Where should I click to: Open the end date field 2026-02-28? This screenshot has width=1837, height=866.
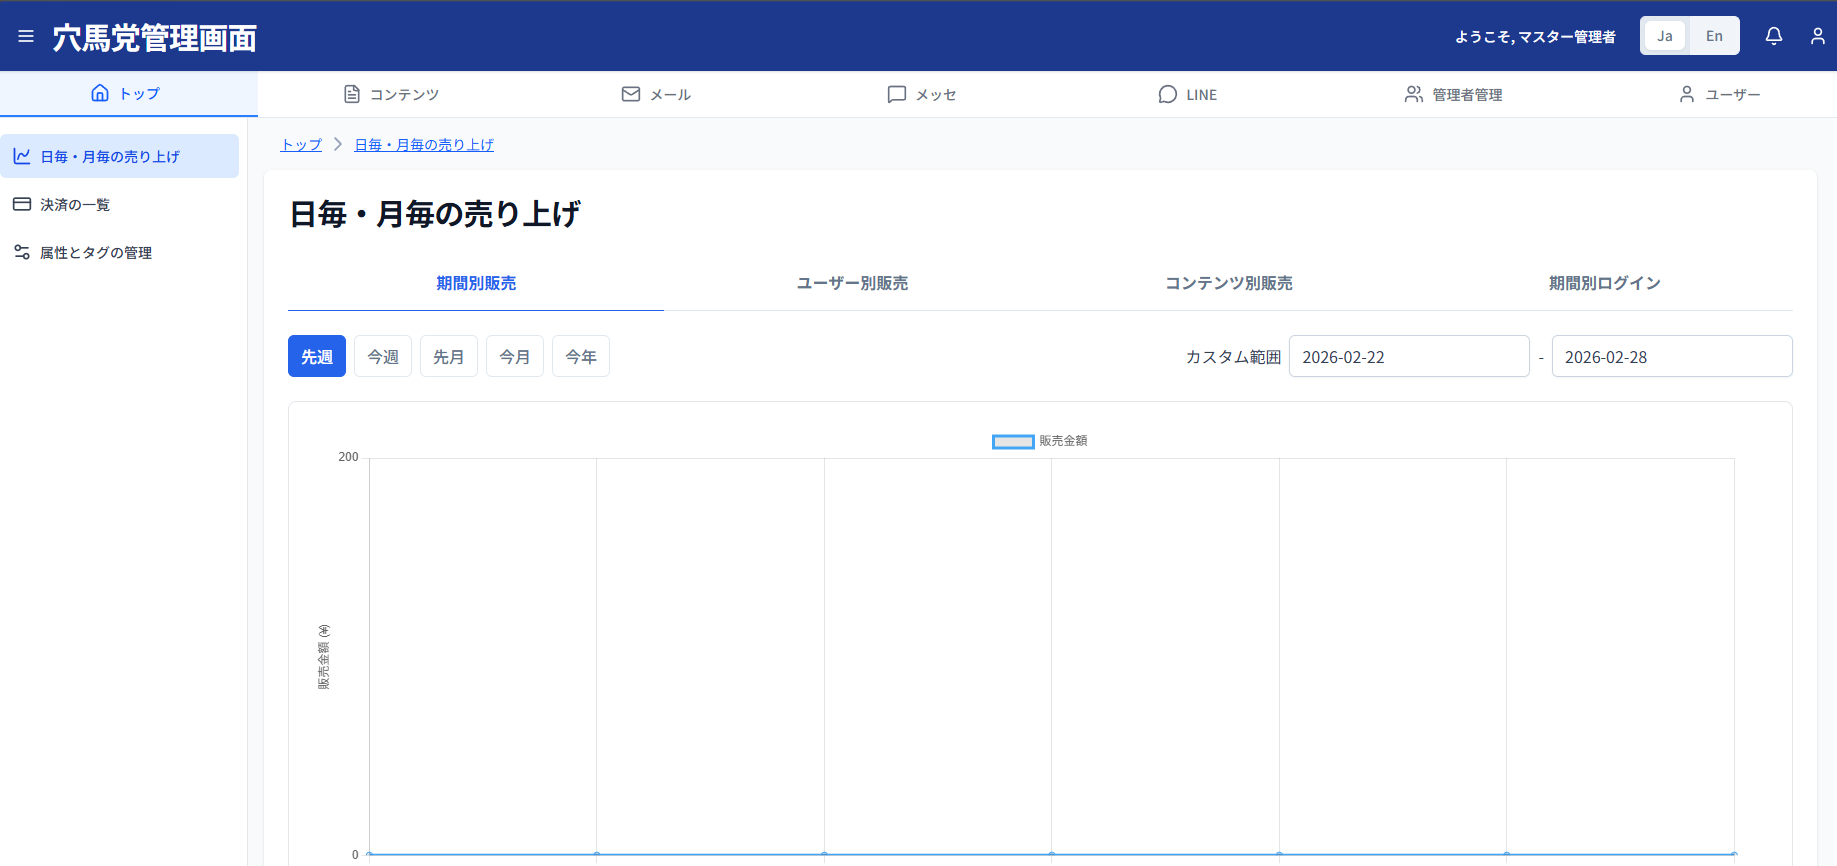[x=1671, y=357]
